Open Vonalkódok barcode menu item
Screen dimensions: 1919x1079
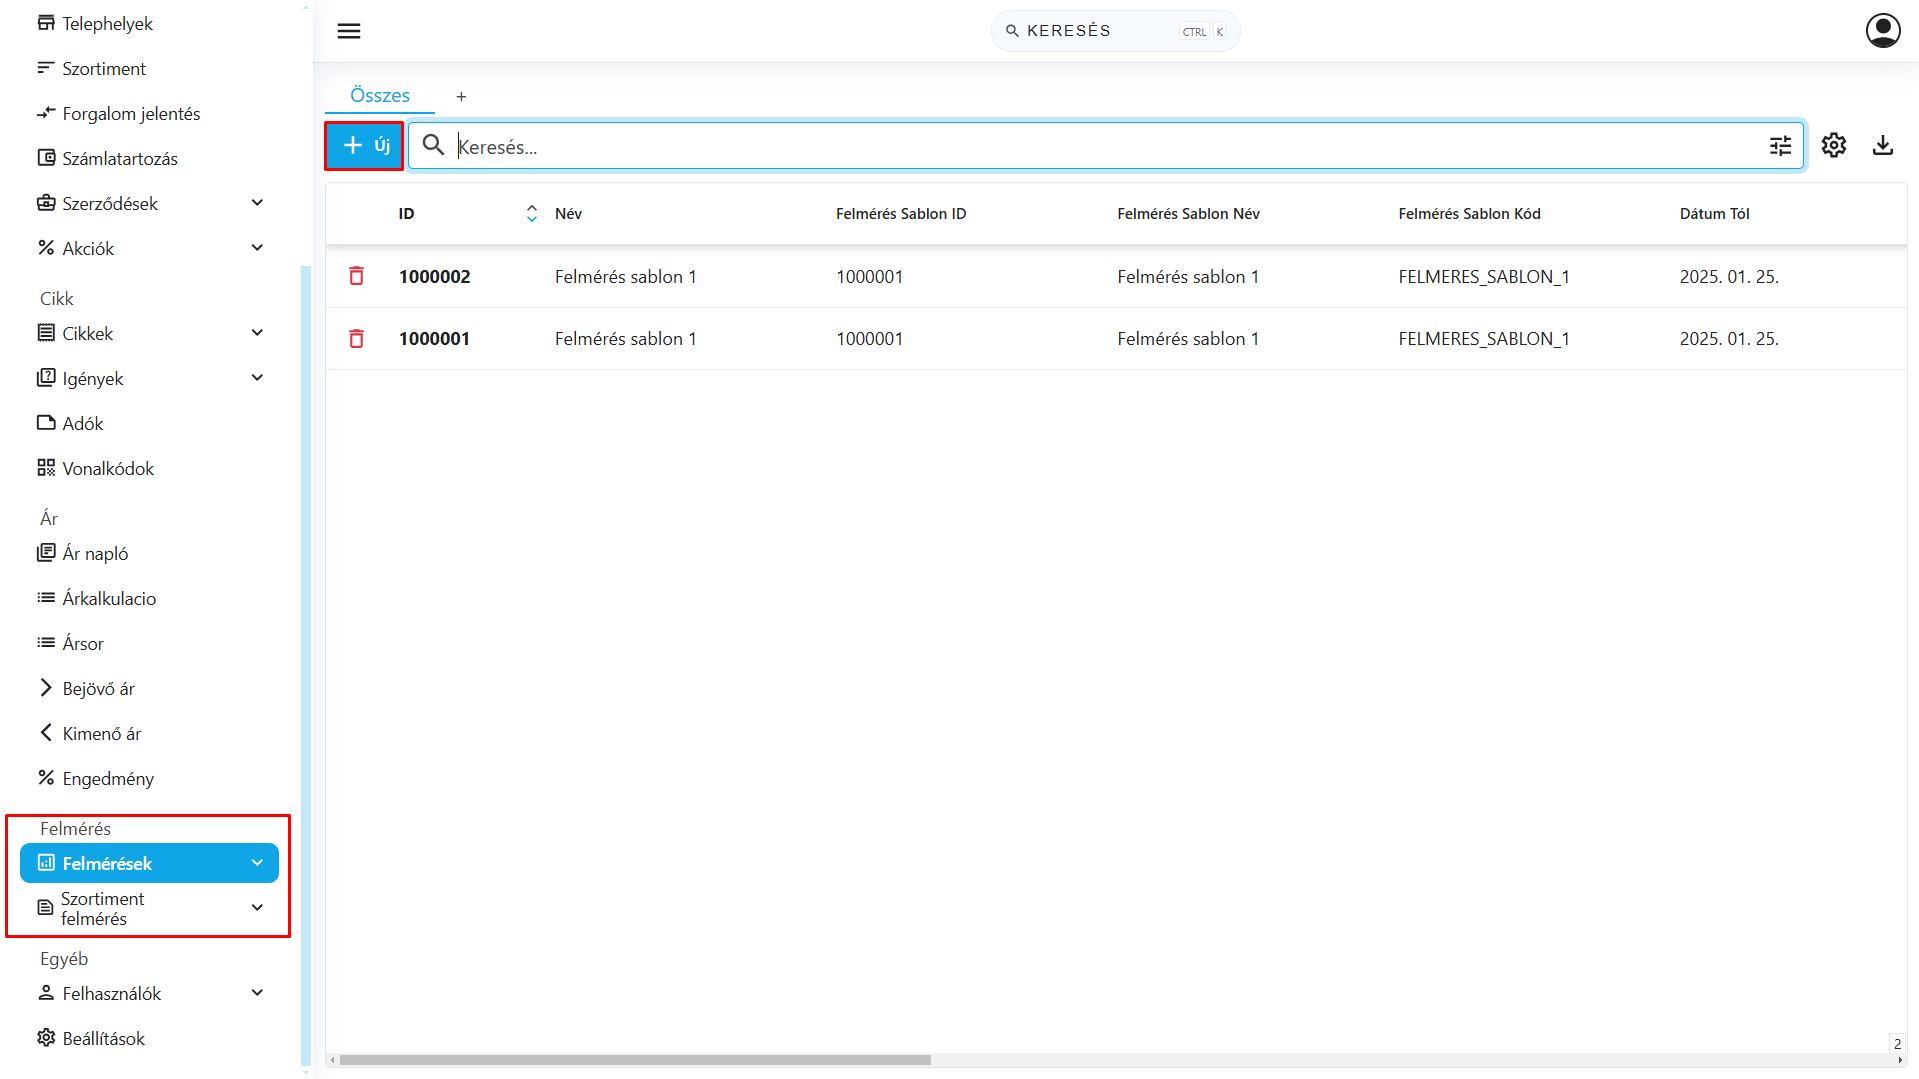pos(108,469)
